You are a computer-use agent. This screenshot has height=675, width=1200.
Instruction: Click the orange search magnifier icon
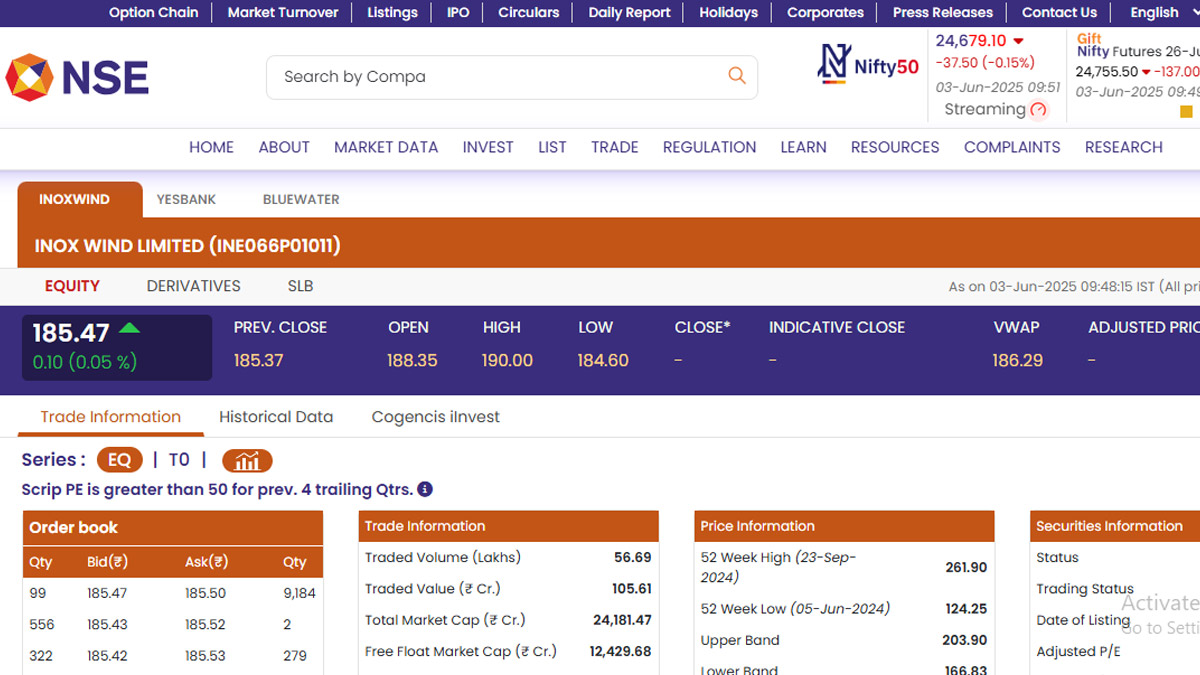pyautogui.click(x=737, y=76)
